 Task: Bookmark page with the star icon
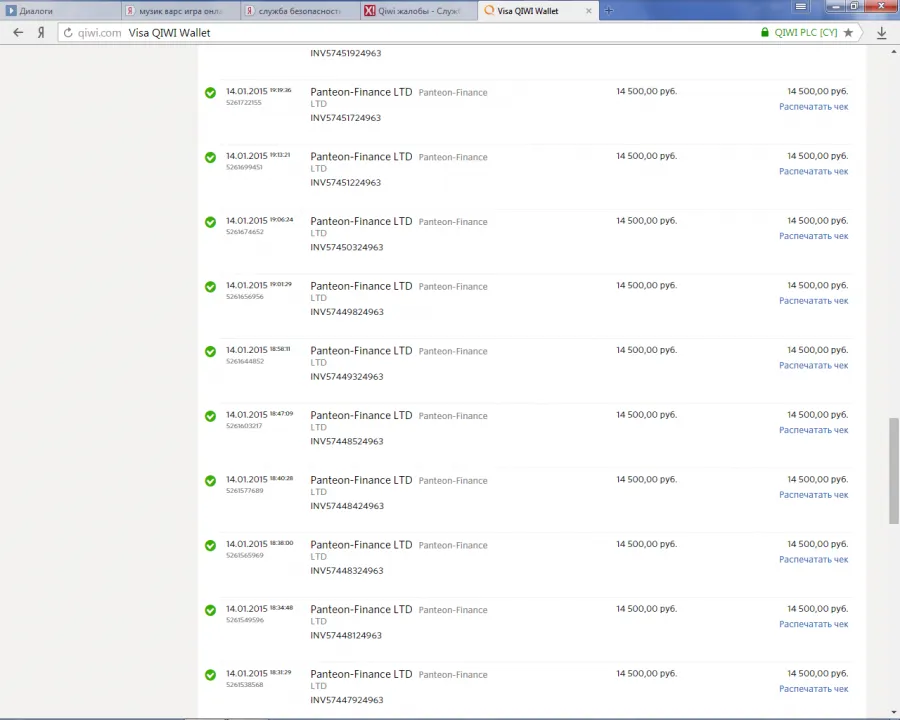click(x=848, y=33)
